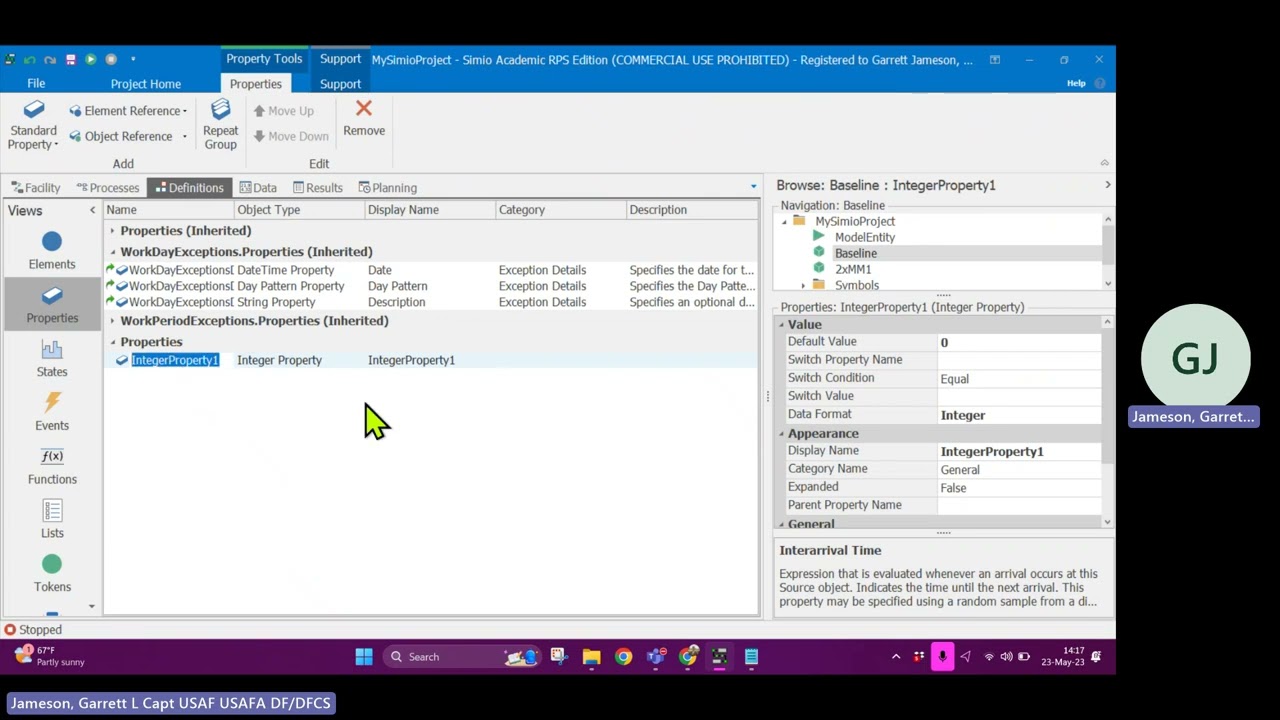This screenshot has height=720, width=1280.
Task: Open the File menu
Action: [x=36, y=84]
